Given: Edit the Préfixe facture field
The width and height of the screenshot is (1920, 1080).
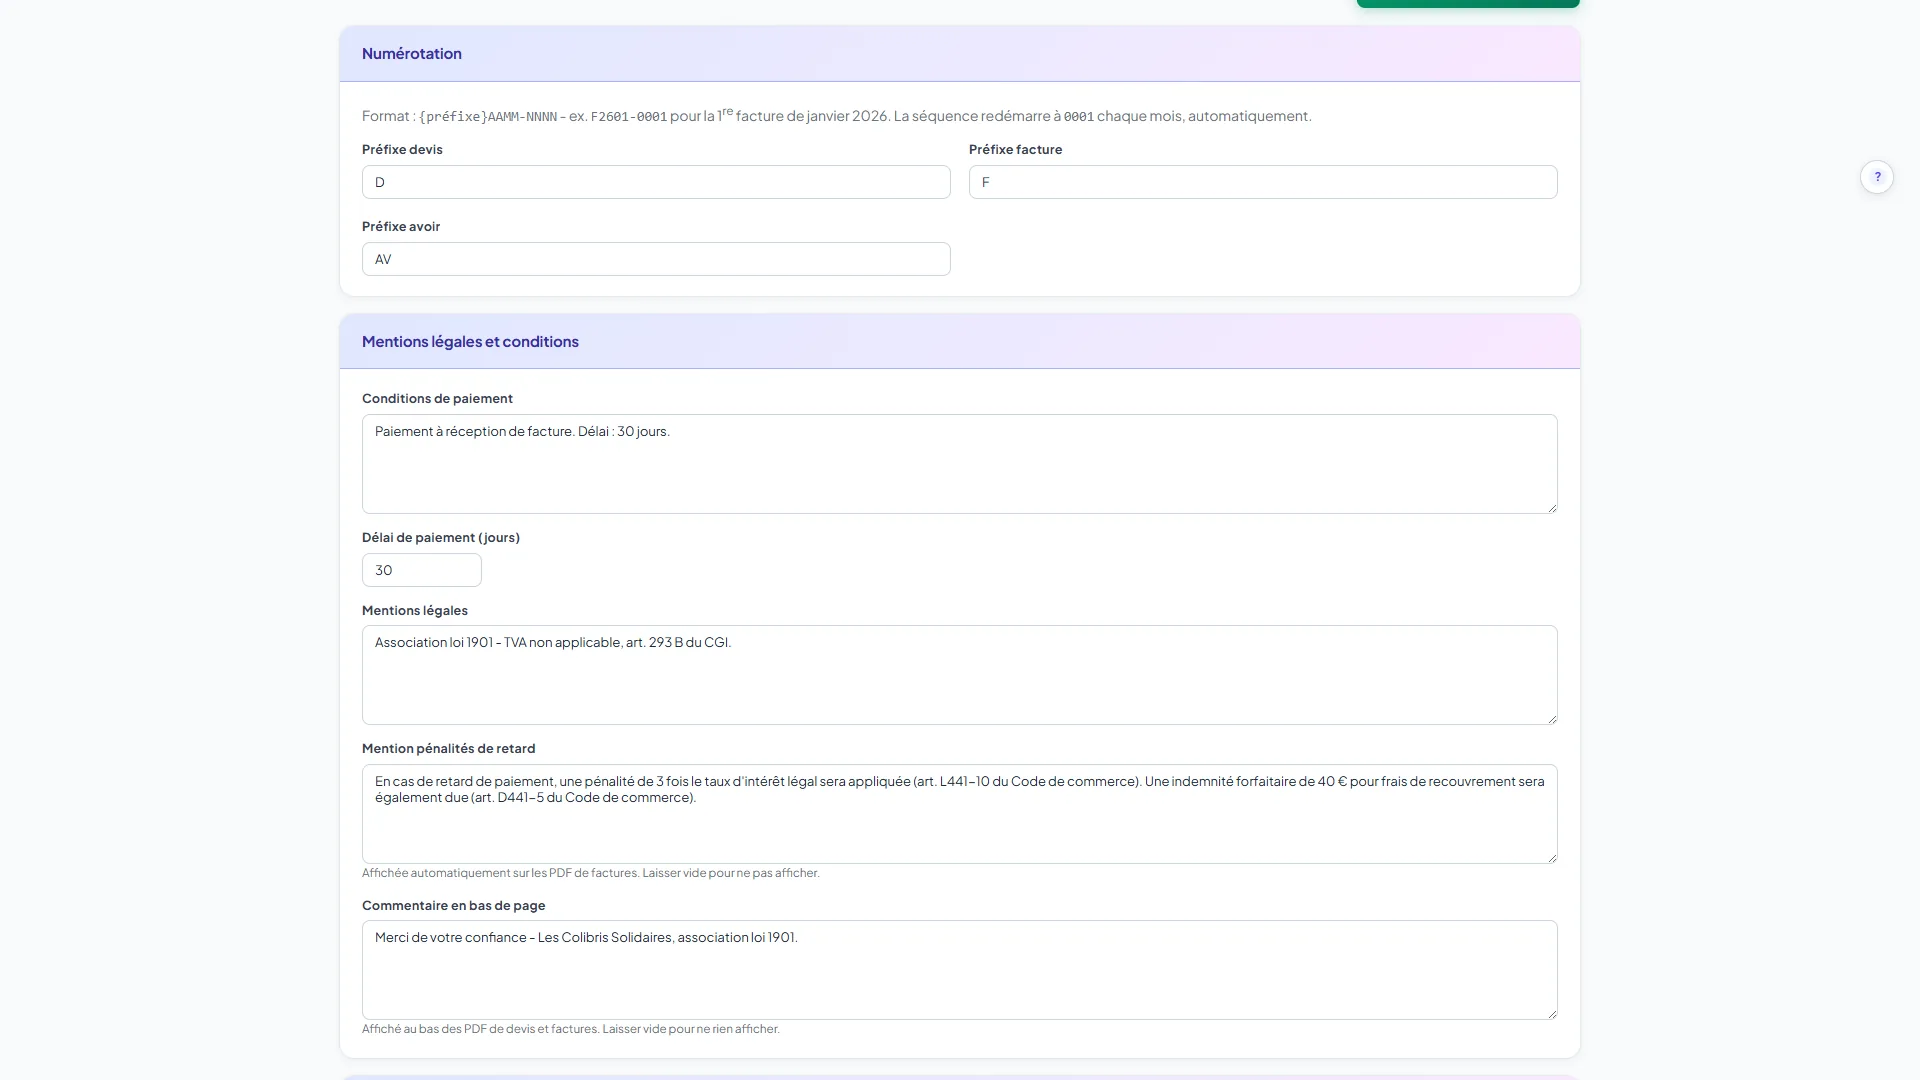Looking at the screenshot, I should coord(1263,182).
